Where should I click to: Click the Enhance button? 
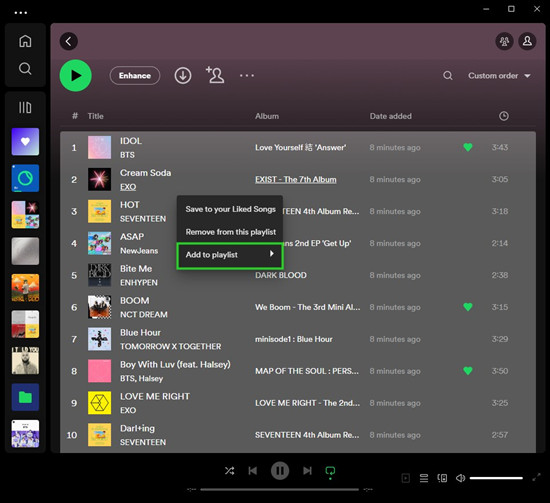135,76
